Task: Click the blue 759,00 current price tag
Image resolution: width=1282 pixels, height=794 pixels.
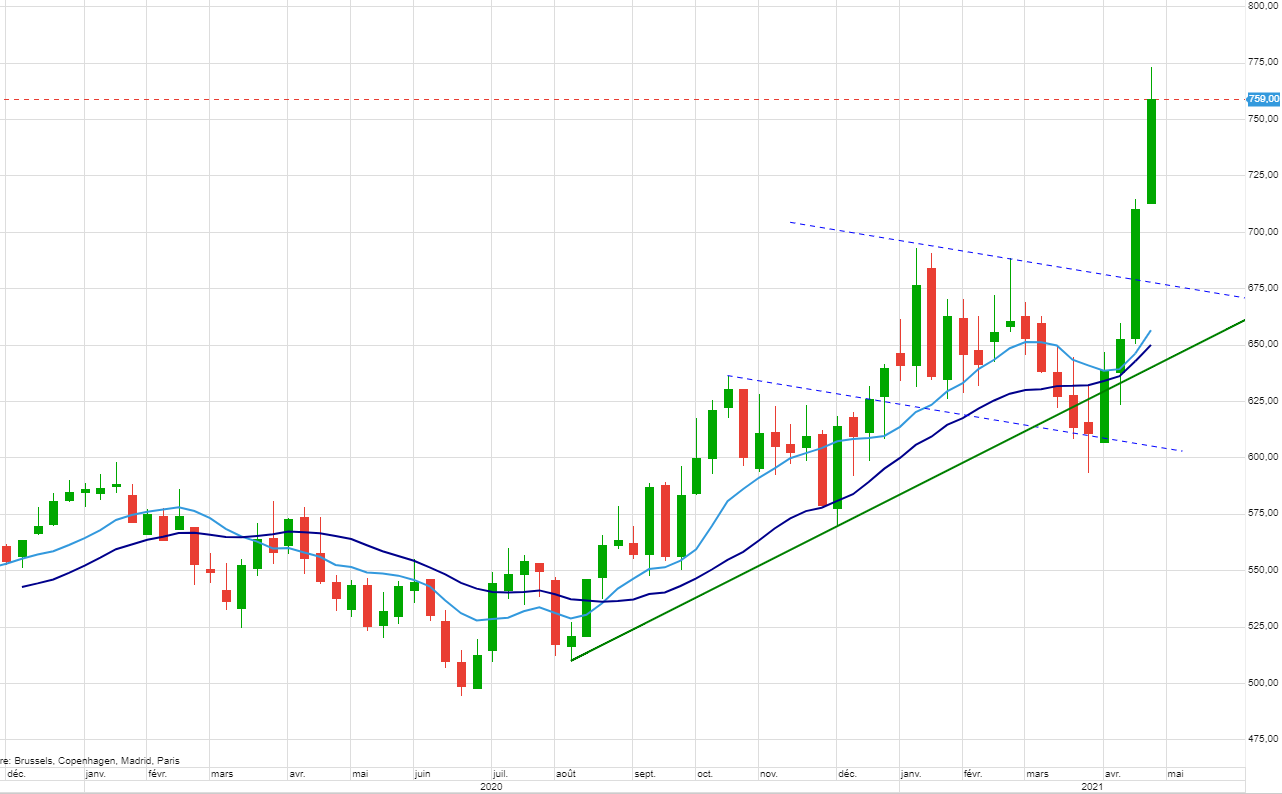Action: [x=1263, y=99]
